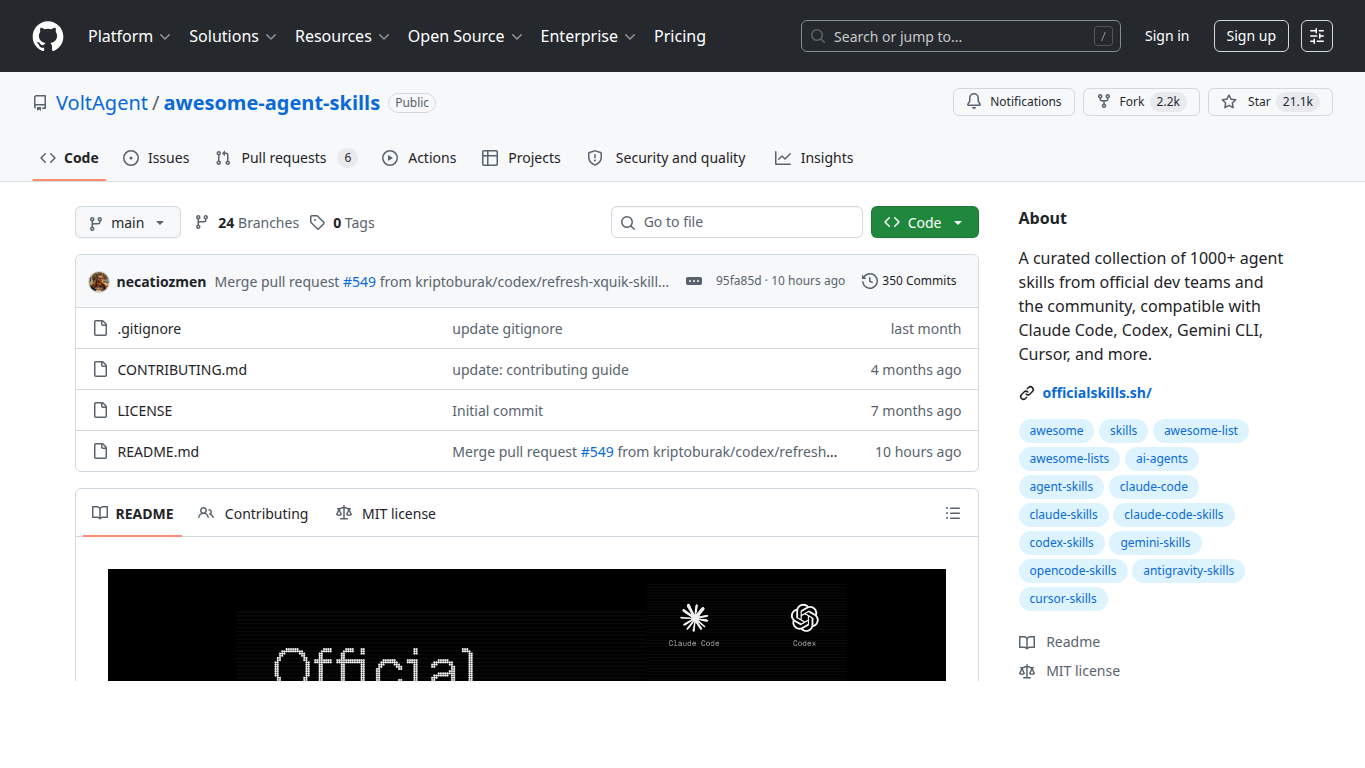The image size is (1365, 768).
Task: Open the Pricing page
Action: coord(680,36)
